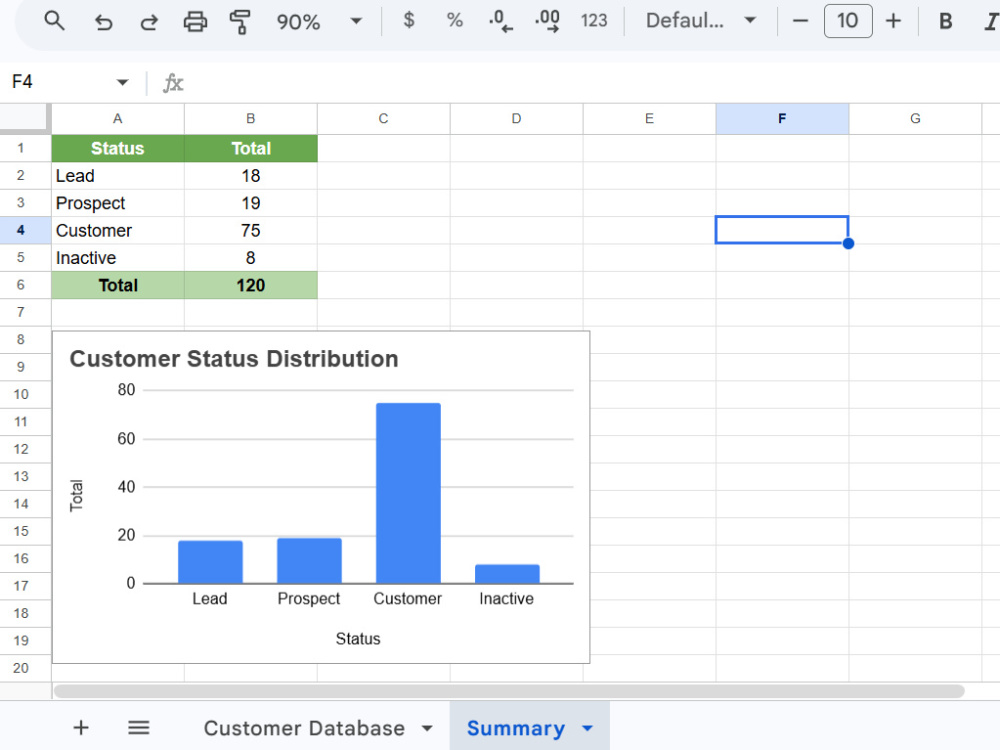Select column D header
1000x750 pixels.
point(517,119)
